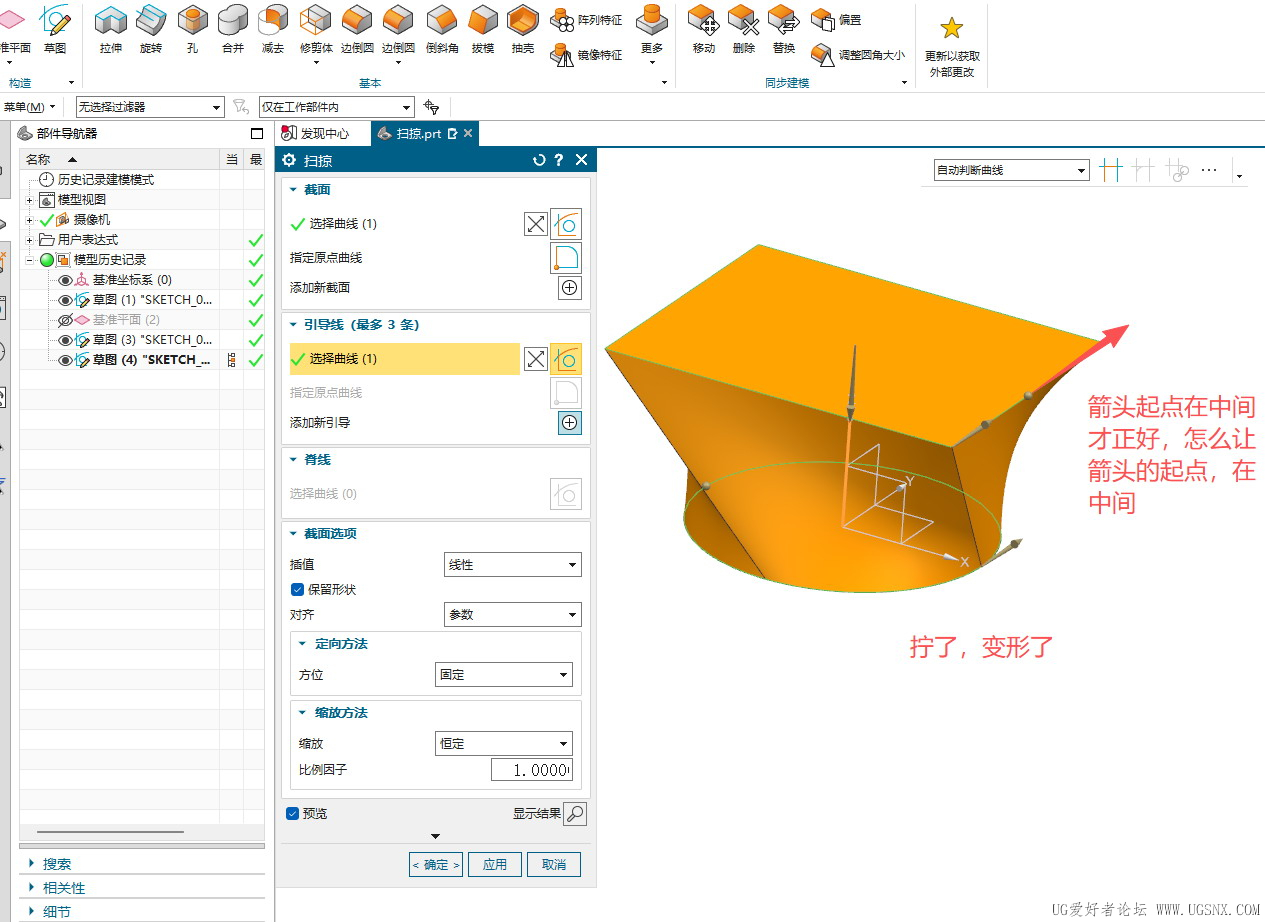Click 指定原点曲线 icon in 截面 section
The width and height of the screenshot is (1265, 922).
565,258
